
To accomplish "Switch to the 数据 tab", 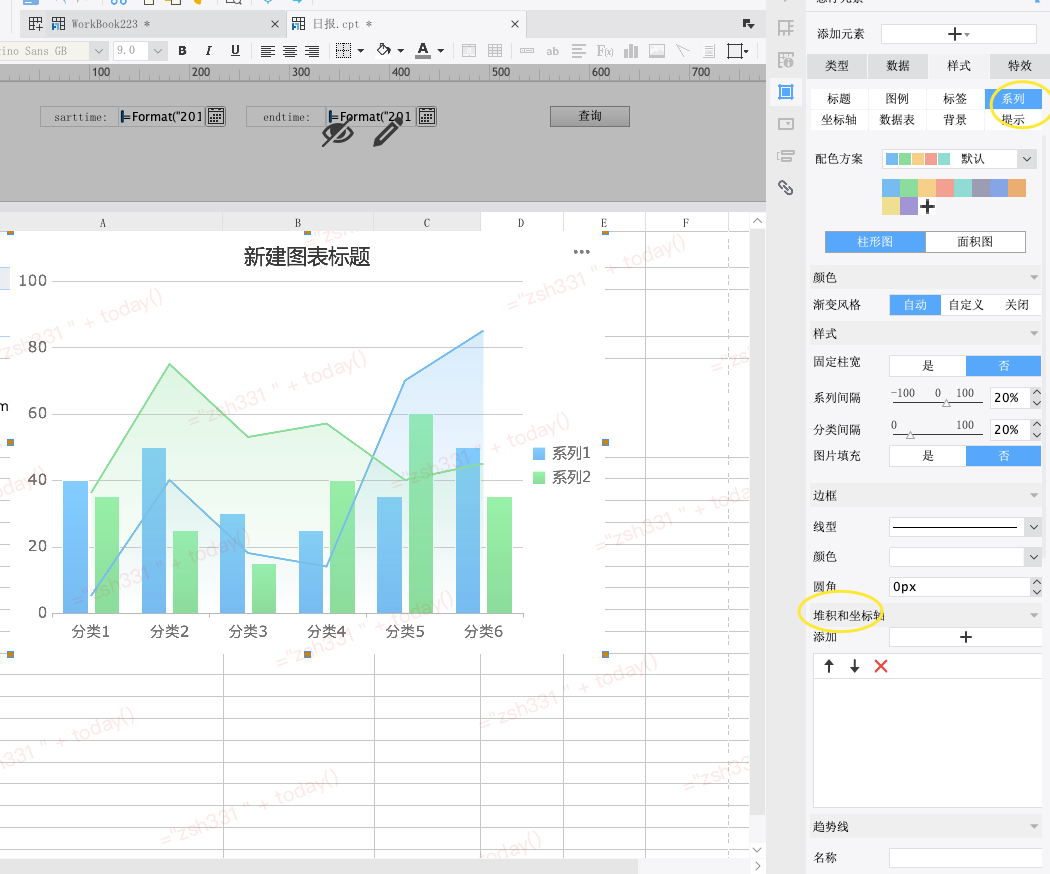I will tap(897, 66).
